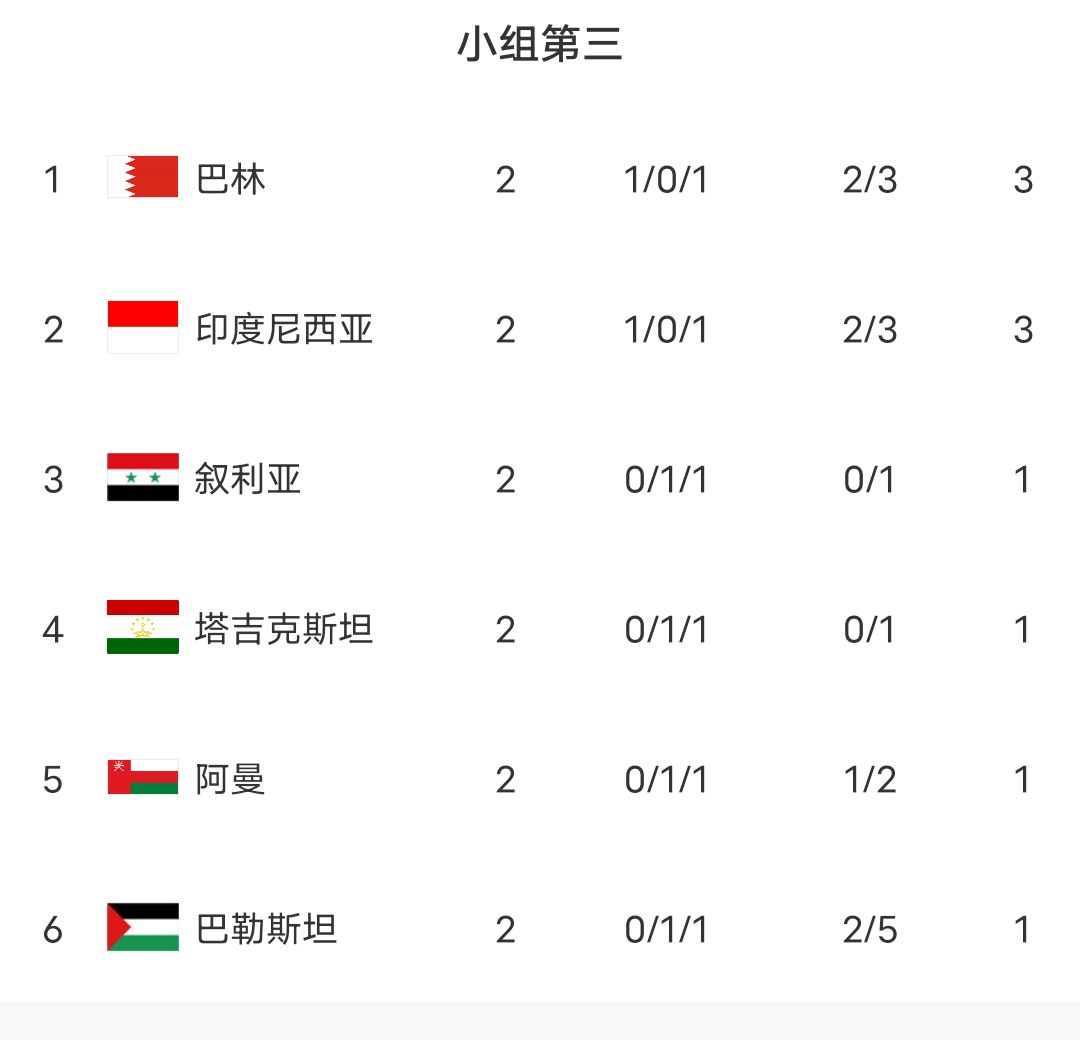Click the Syria flag icon

pos(143,477)
